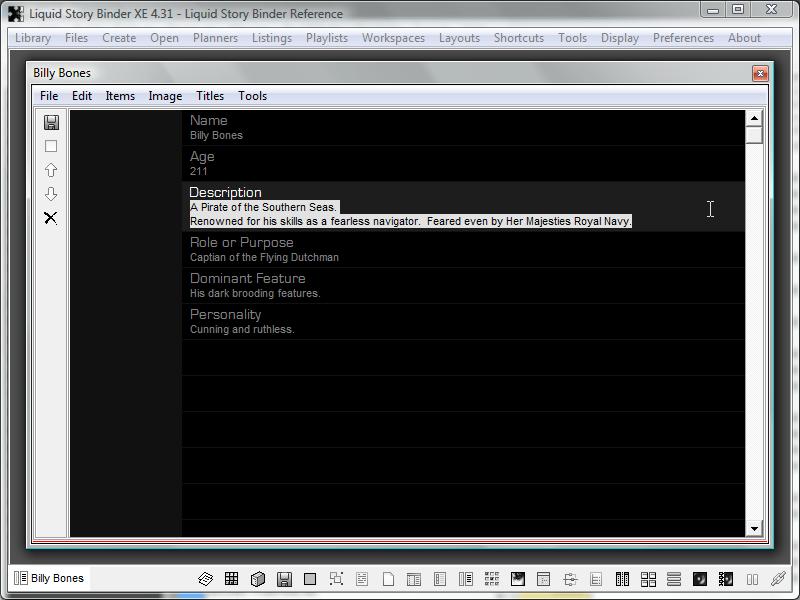Click the rightmost icon in the bottom toolbar
This screenshot has width=800, height=600.
click(x=778, y=579)
